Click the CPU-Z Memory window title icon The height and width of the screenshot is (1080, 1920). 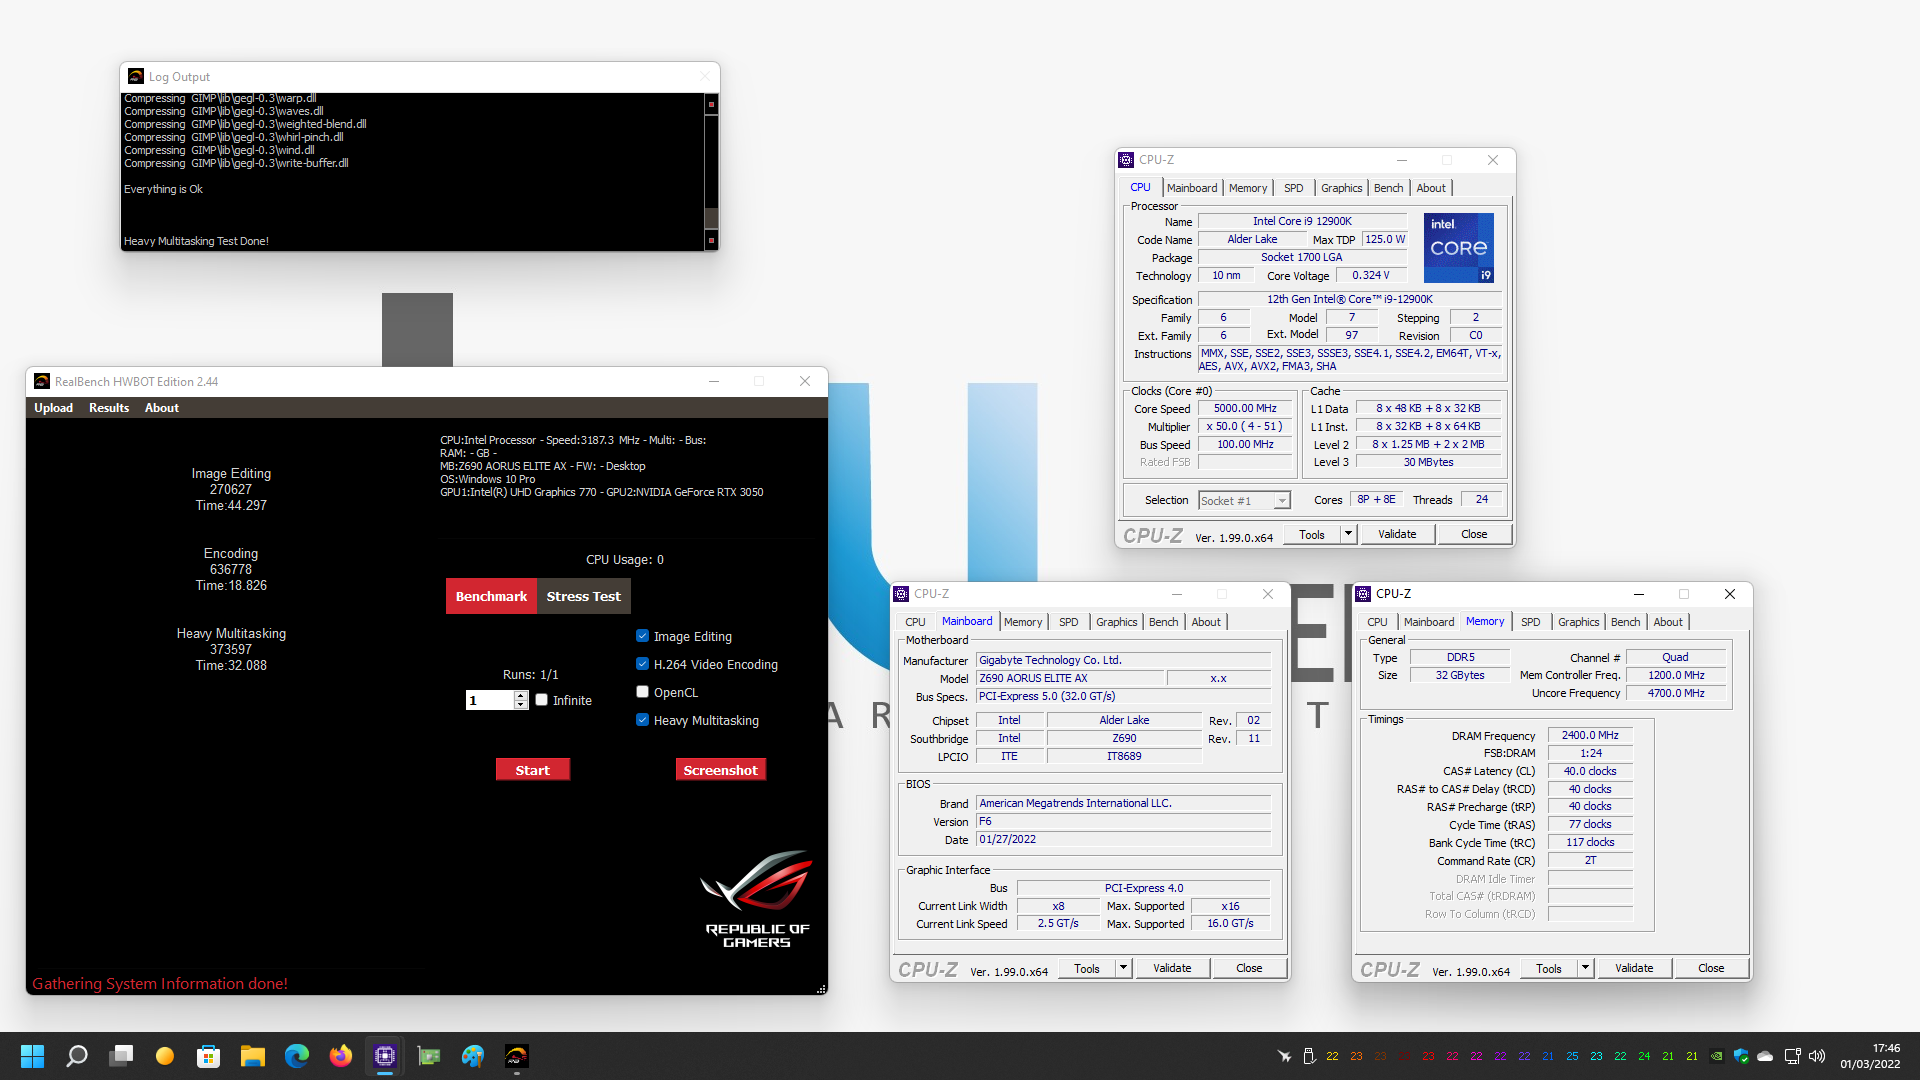[1363, 594]
